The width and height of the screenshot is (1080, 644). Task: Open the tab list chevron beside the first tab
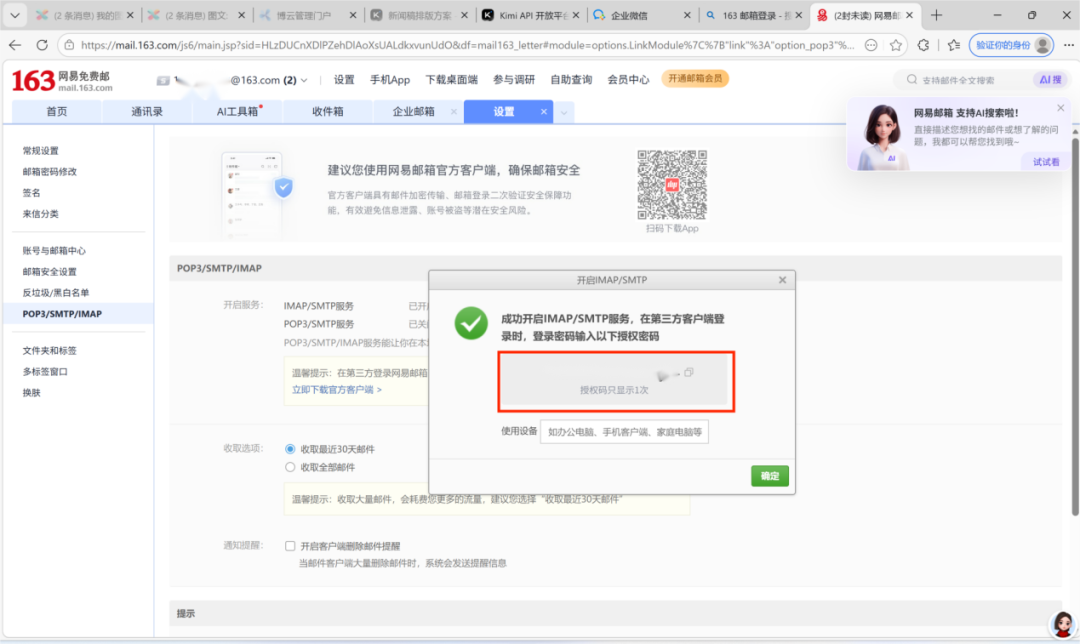[x=14, y=15]
